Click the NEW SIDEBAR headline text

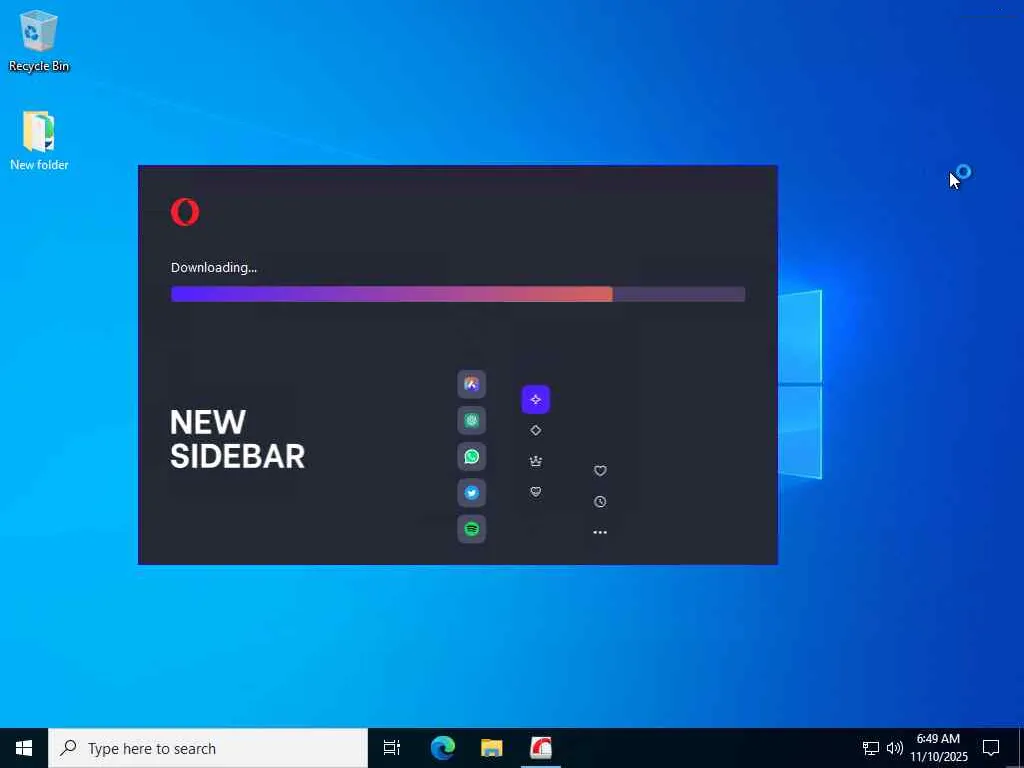pos(237,440)
